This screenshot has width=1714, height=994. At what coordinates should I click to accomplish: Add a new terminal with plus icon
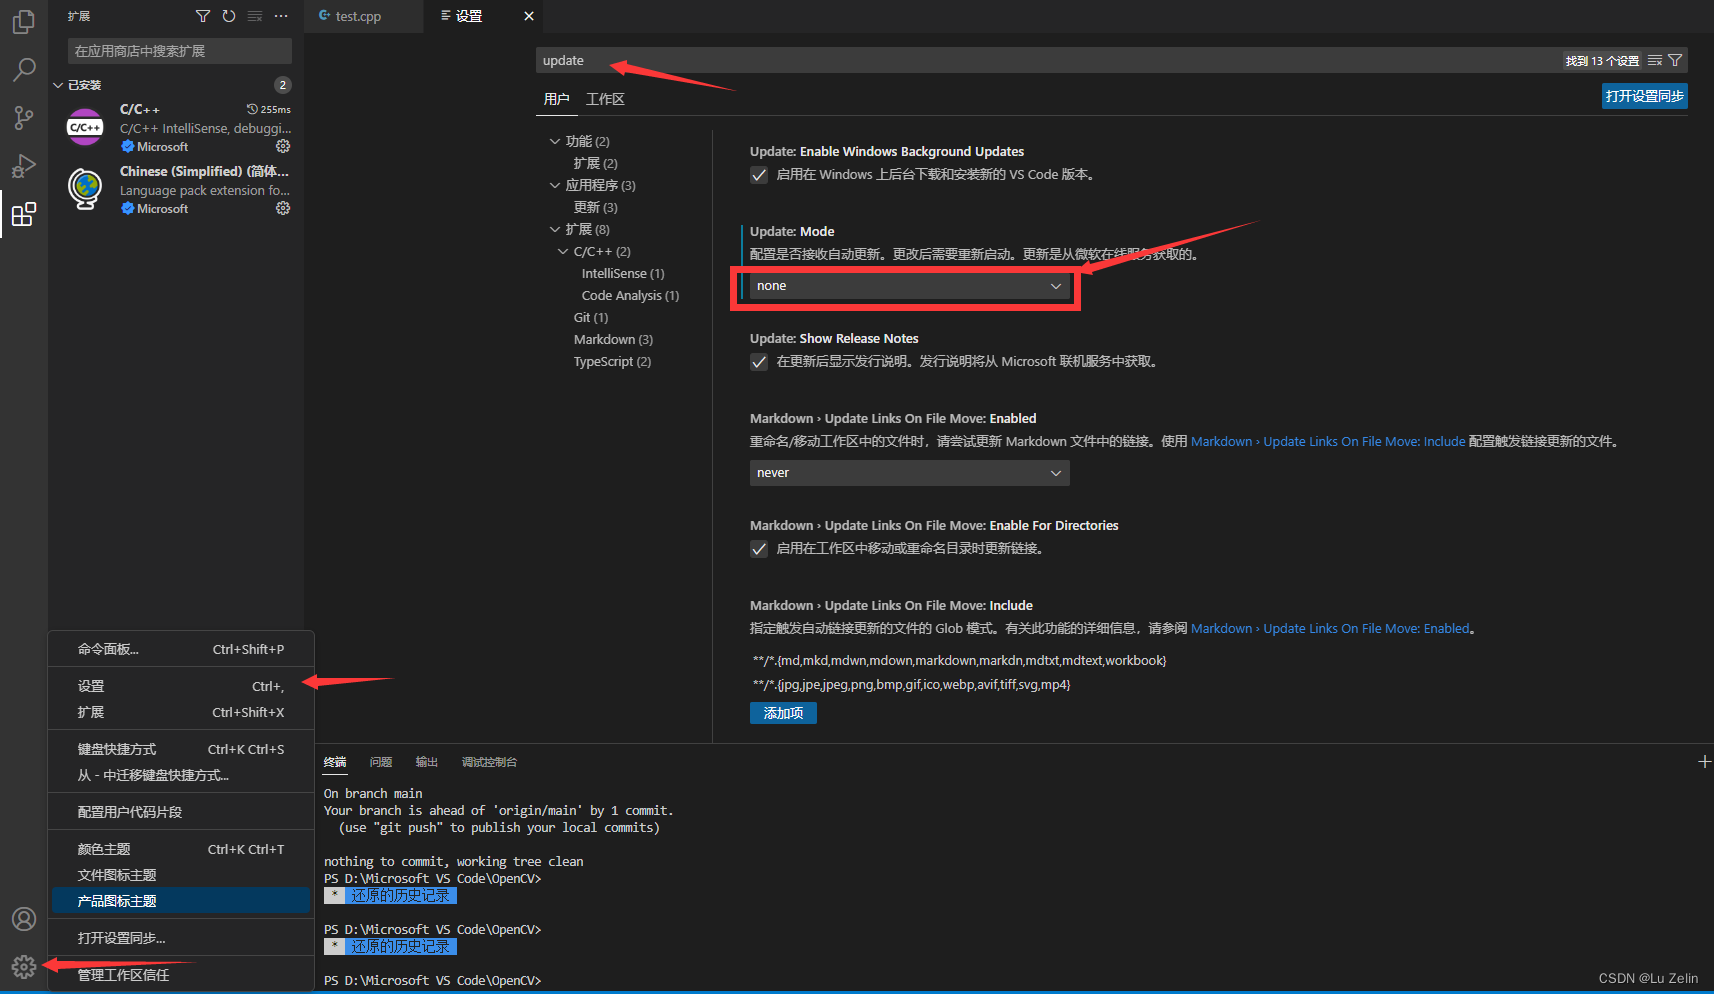[x=1704, y=762]
